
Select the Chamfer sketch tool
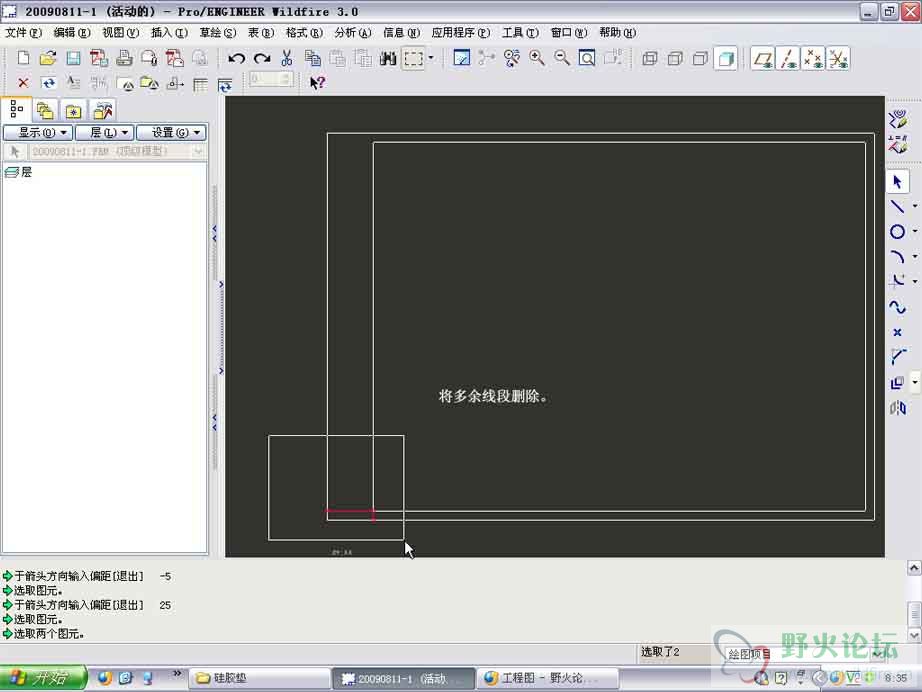(x=897, y=357)
